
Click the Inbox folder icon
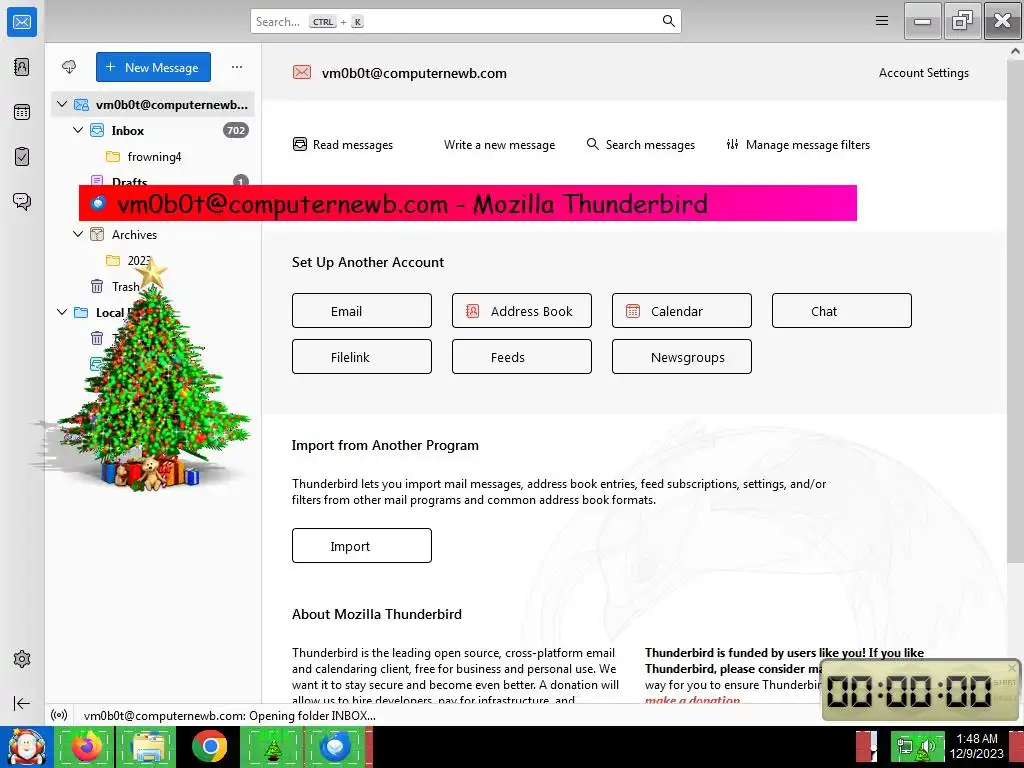pos(97,130)
